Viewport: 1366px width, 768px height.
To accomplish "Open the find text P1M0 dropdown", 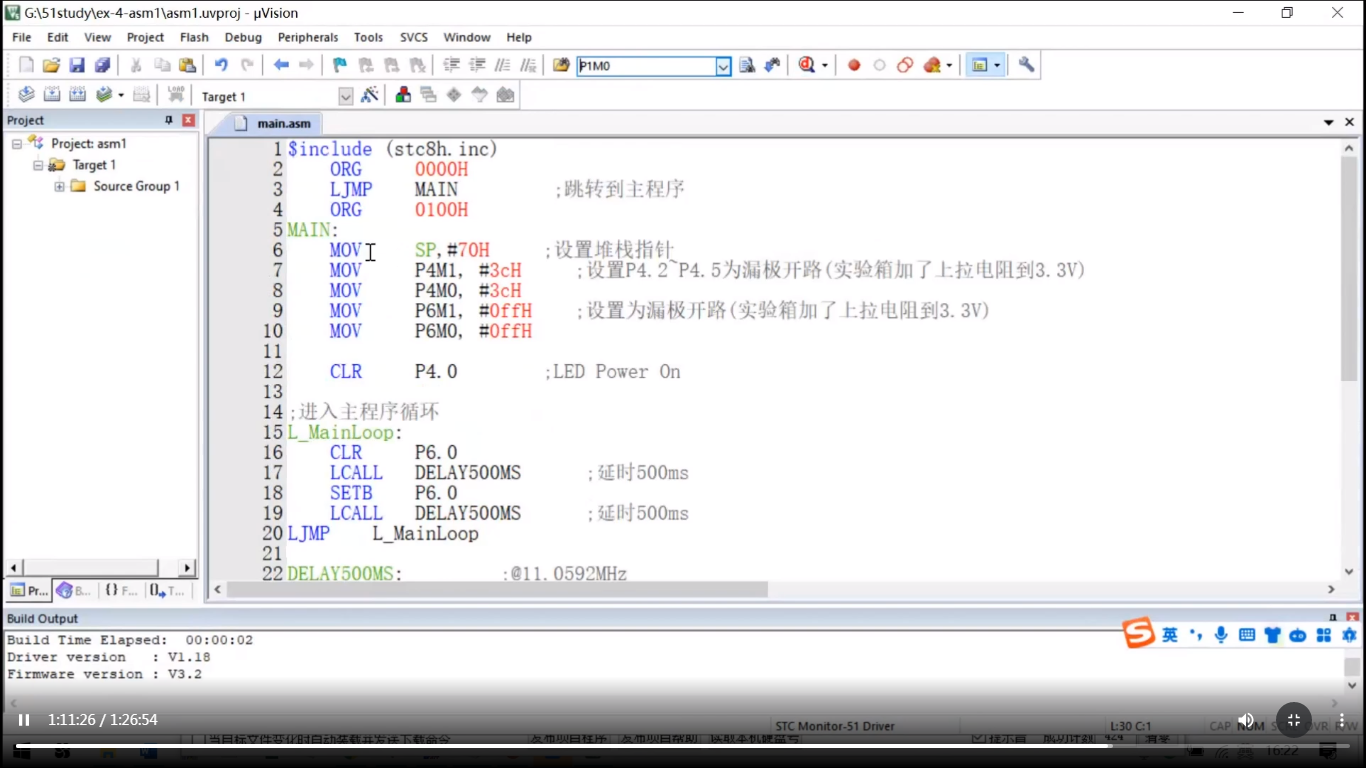I will 723,66.
